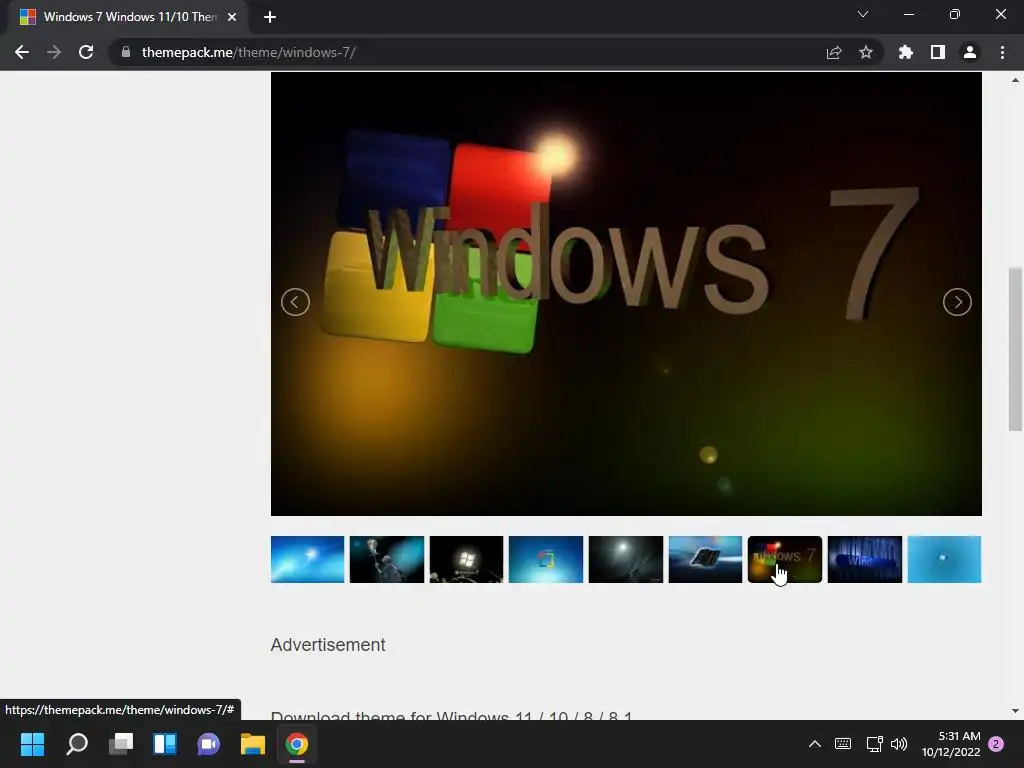Select the blue thumbnail with dark flag logo
Viewport: 1024px width, 768px height.
click(x=705, y=560)
